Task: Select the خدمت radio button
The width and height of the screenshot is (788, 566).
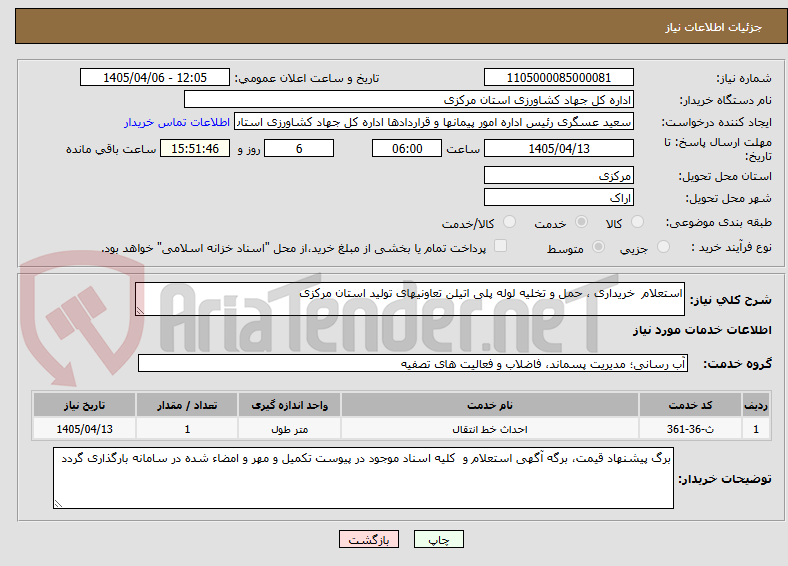Action: pos(581,222)
